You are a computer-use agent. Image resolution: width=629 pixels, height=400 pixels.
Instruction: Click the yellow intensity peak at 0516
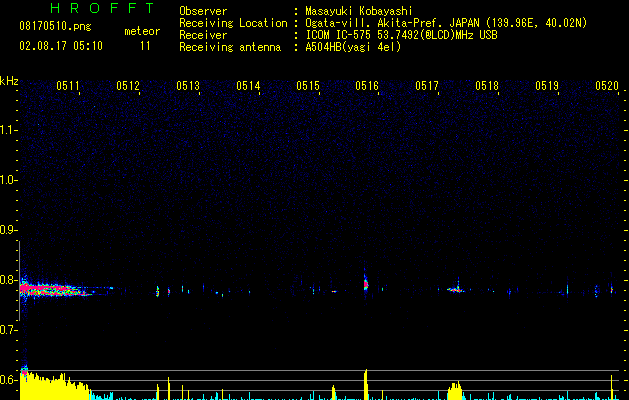tap(366, 384)
